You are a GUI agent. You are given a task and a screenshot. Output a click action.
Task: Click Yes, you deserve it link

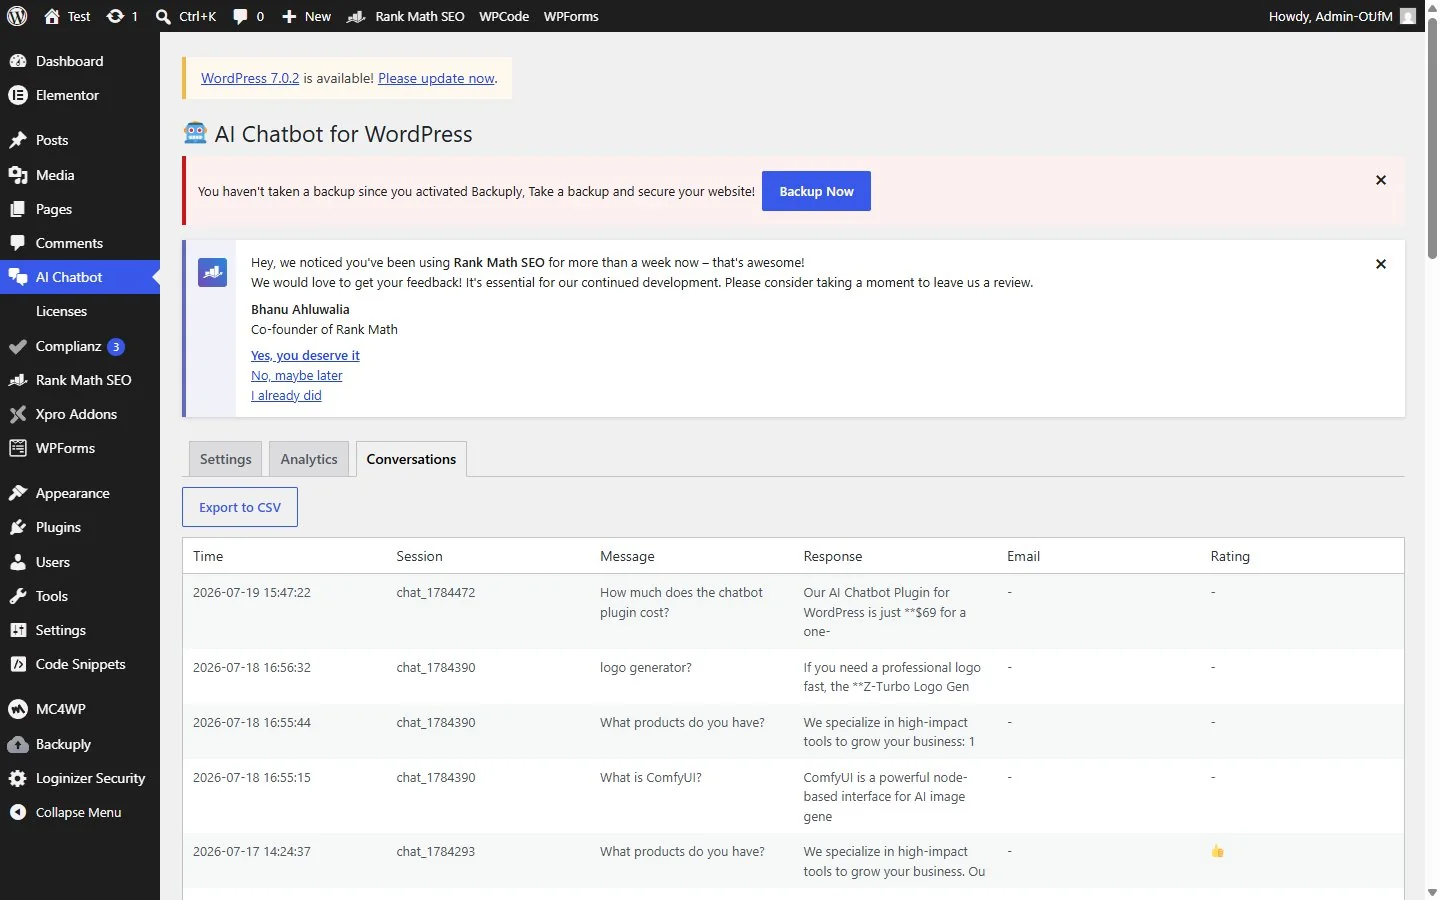[305, 355]
